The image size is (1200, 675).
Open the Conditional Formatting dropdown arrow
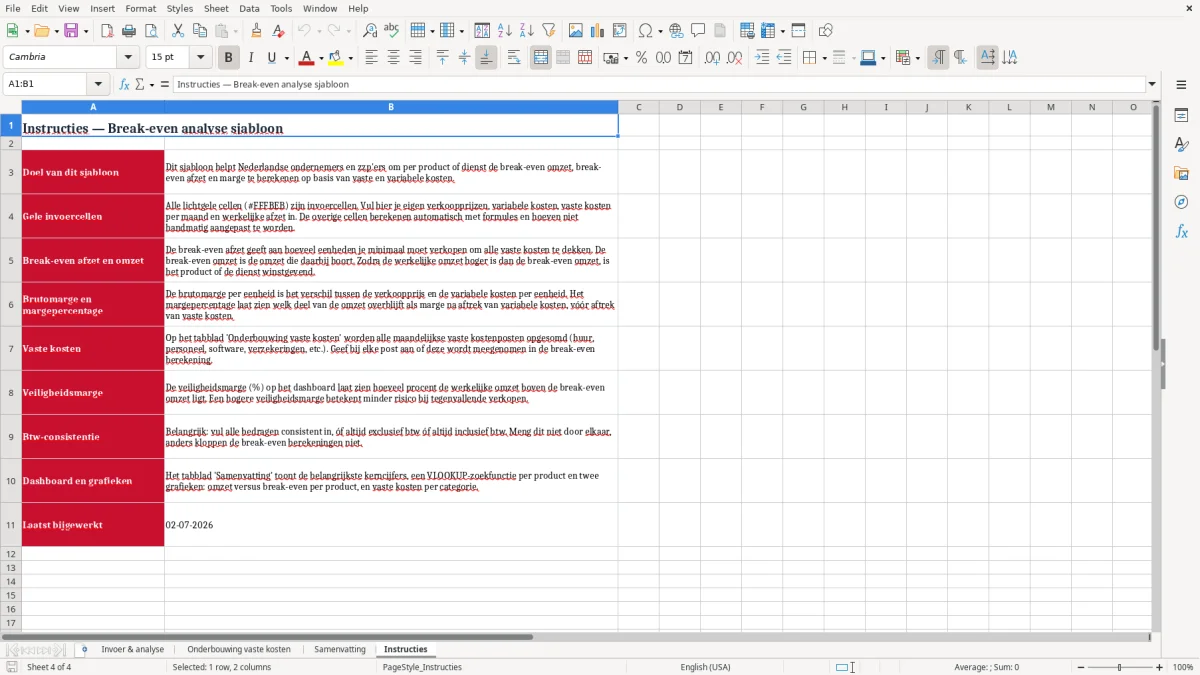tap(916, 58)
